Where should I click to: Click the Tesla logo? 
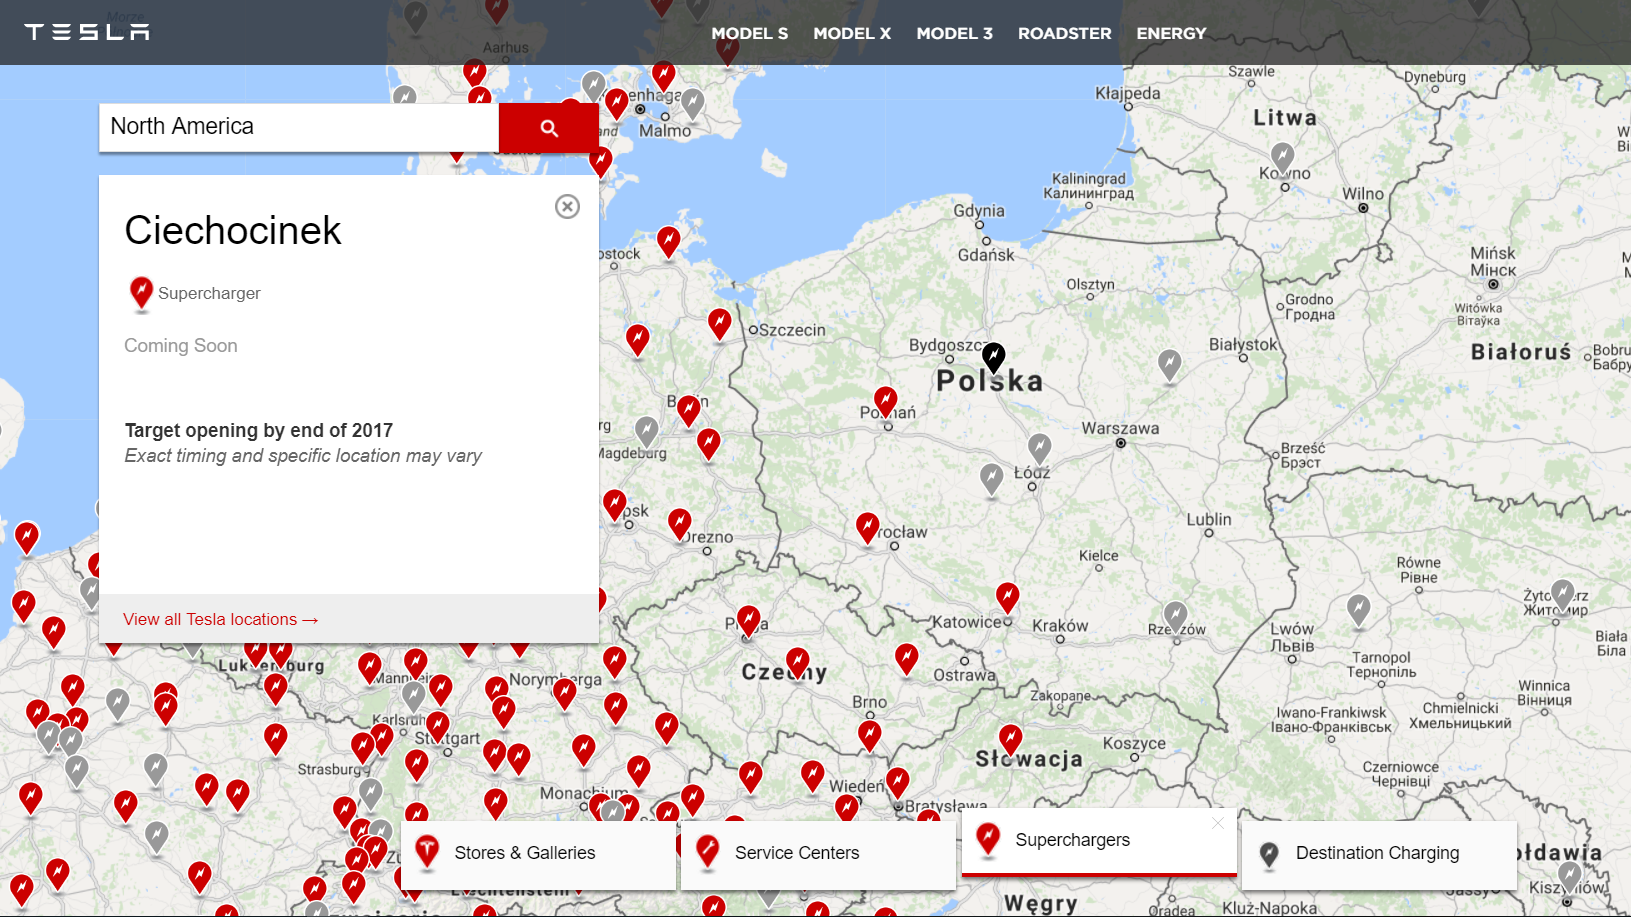(87, 32)
